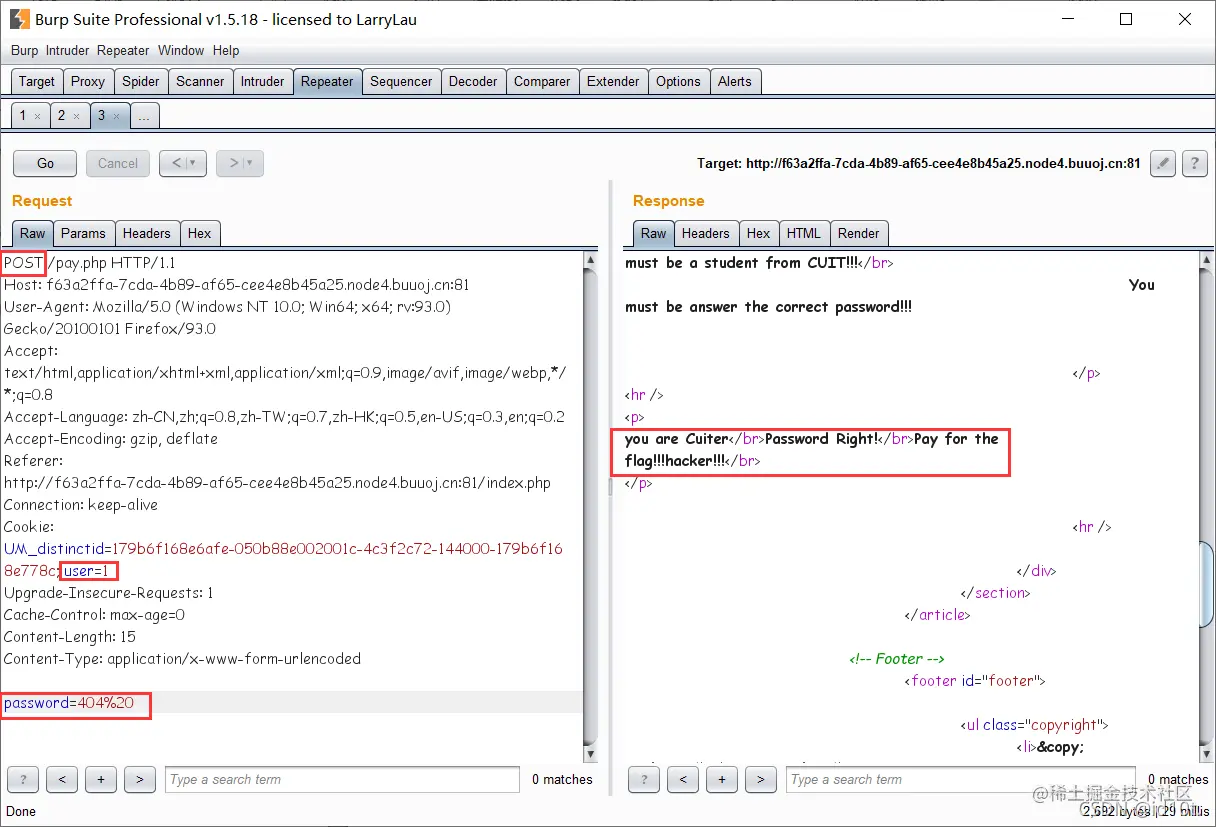Click the request pane scroll up arrow
Screen dimensions: 1216x827
[590, 259]
